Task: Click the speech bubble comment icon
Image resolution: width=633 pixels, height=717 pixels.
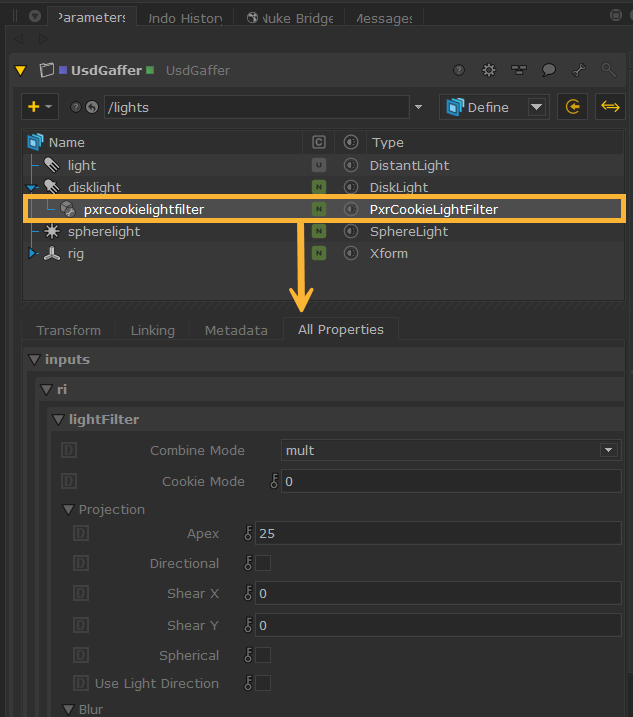Action: point(548,70)
